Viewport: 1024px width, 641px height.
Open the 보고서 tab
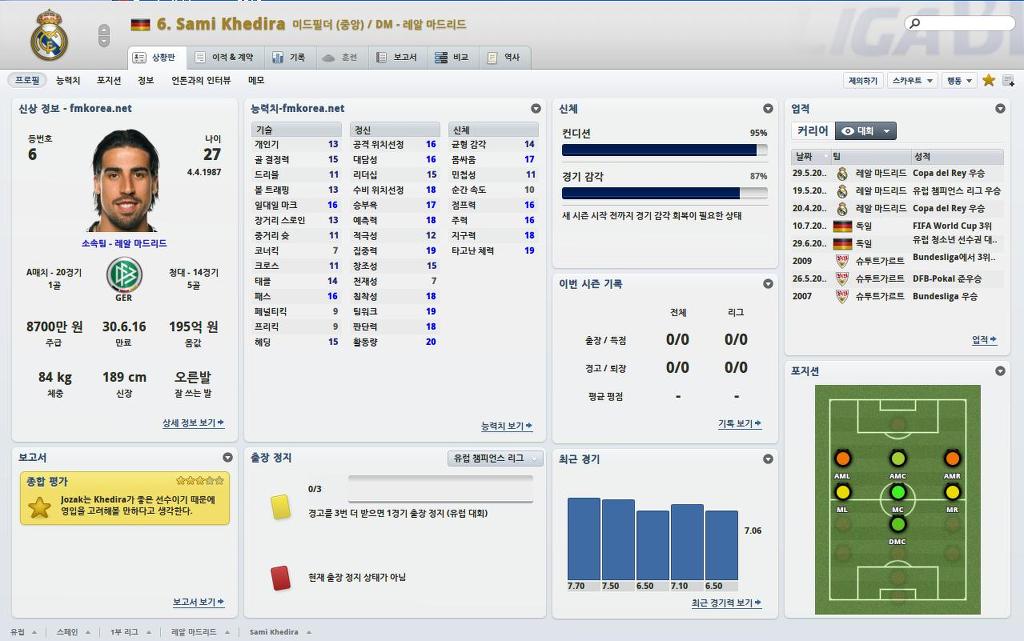pos(397,57)
